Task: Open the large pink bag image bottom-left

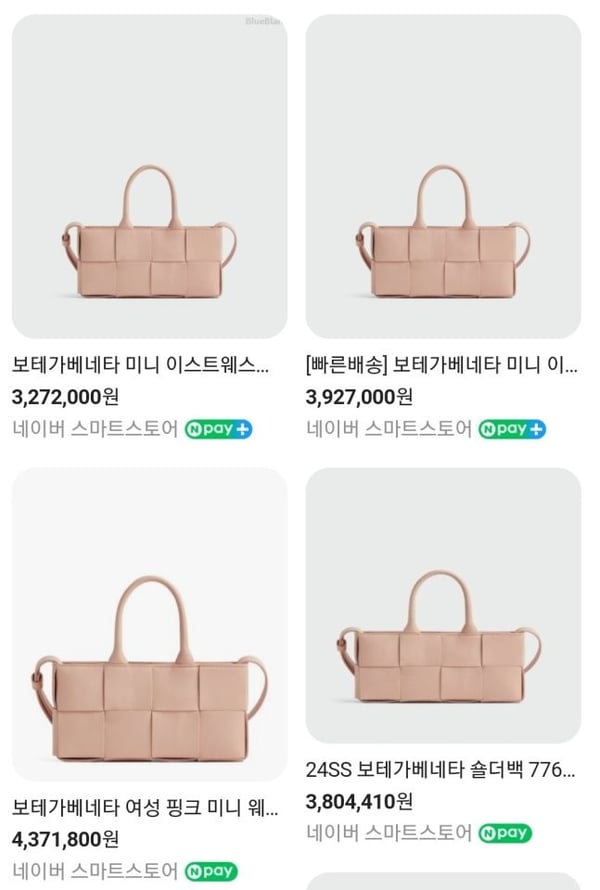Action: (149, 625)
